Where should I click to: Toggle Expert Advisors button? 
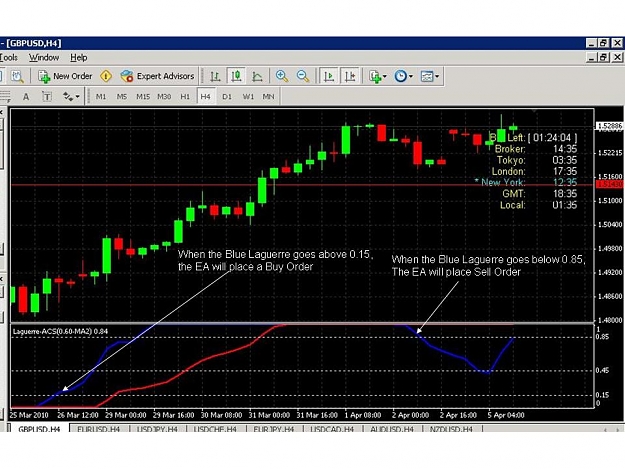pos(157,76)
